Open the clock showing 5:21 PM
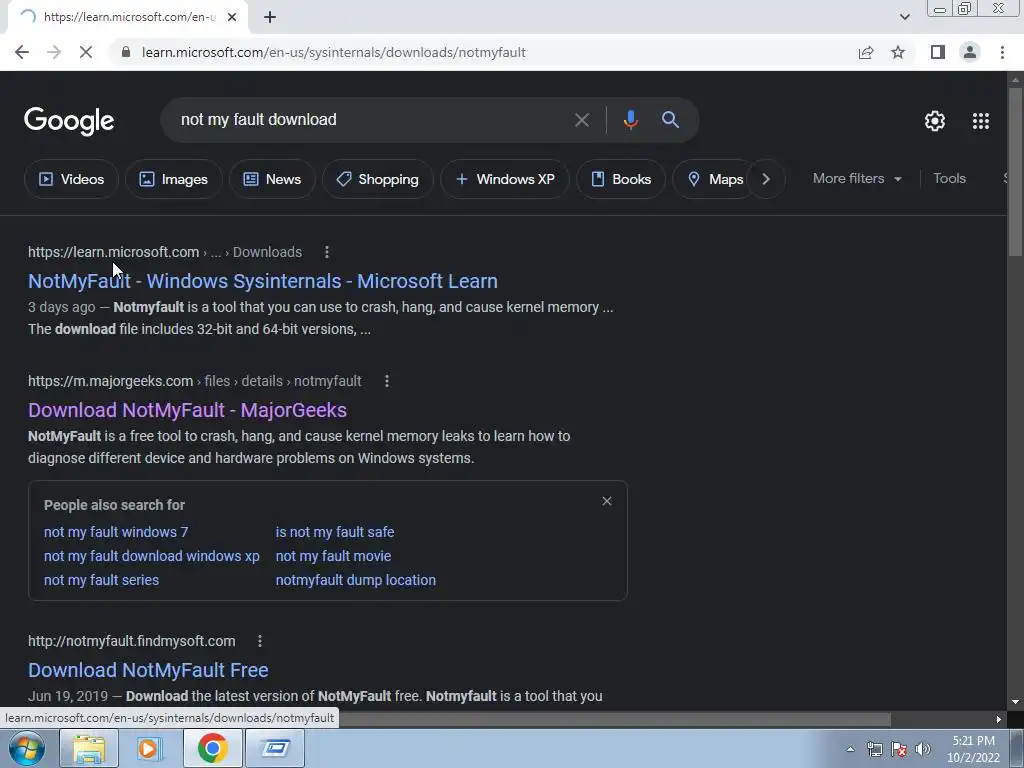The width and height of the screenshot is (1024, 768). tap(973, 749)
